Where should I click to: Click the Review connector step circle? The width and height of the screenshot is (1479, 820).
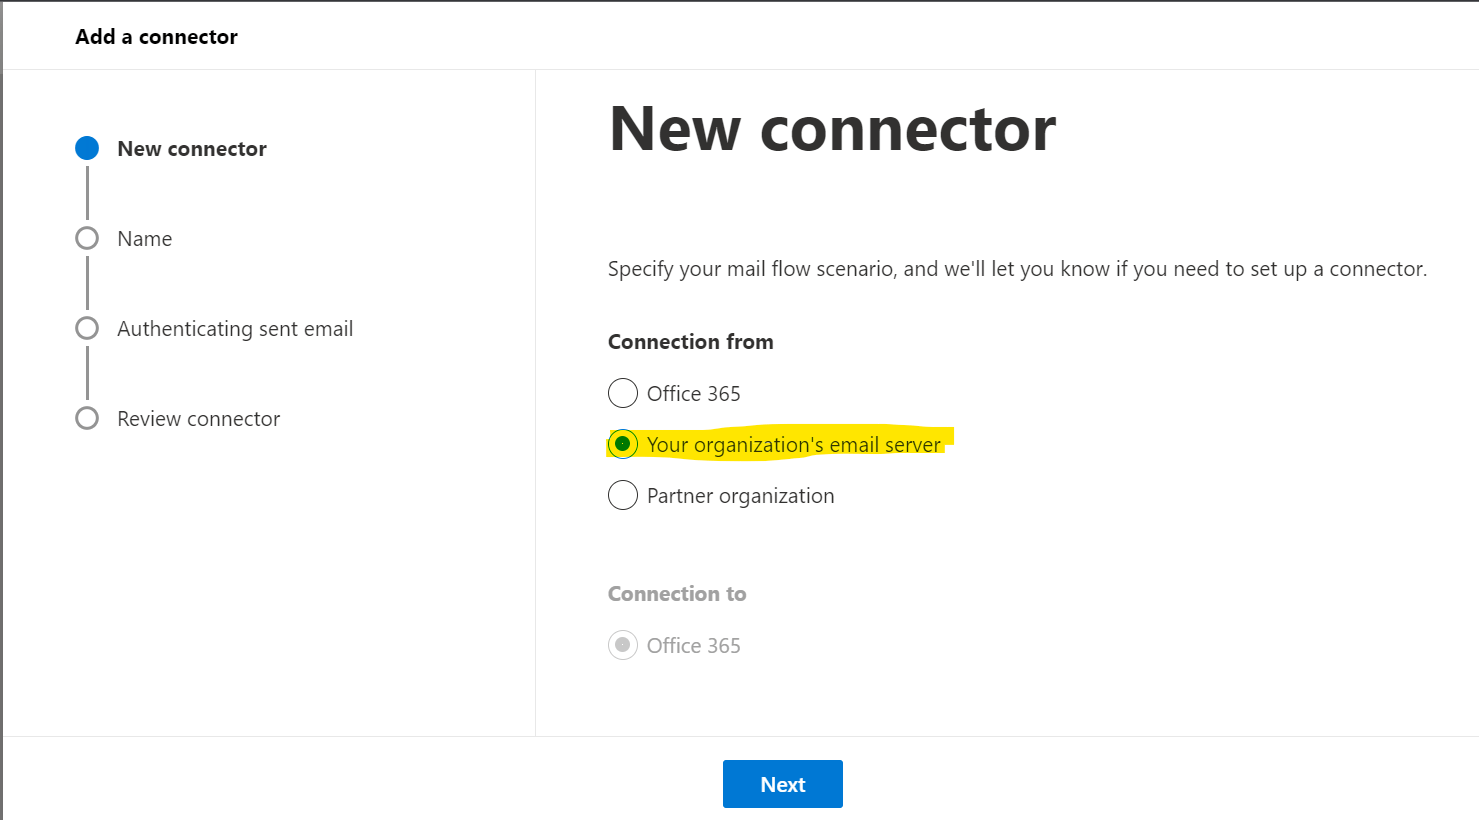point(87,418)
